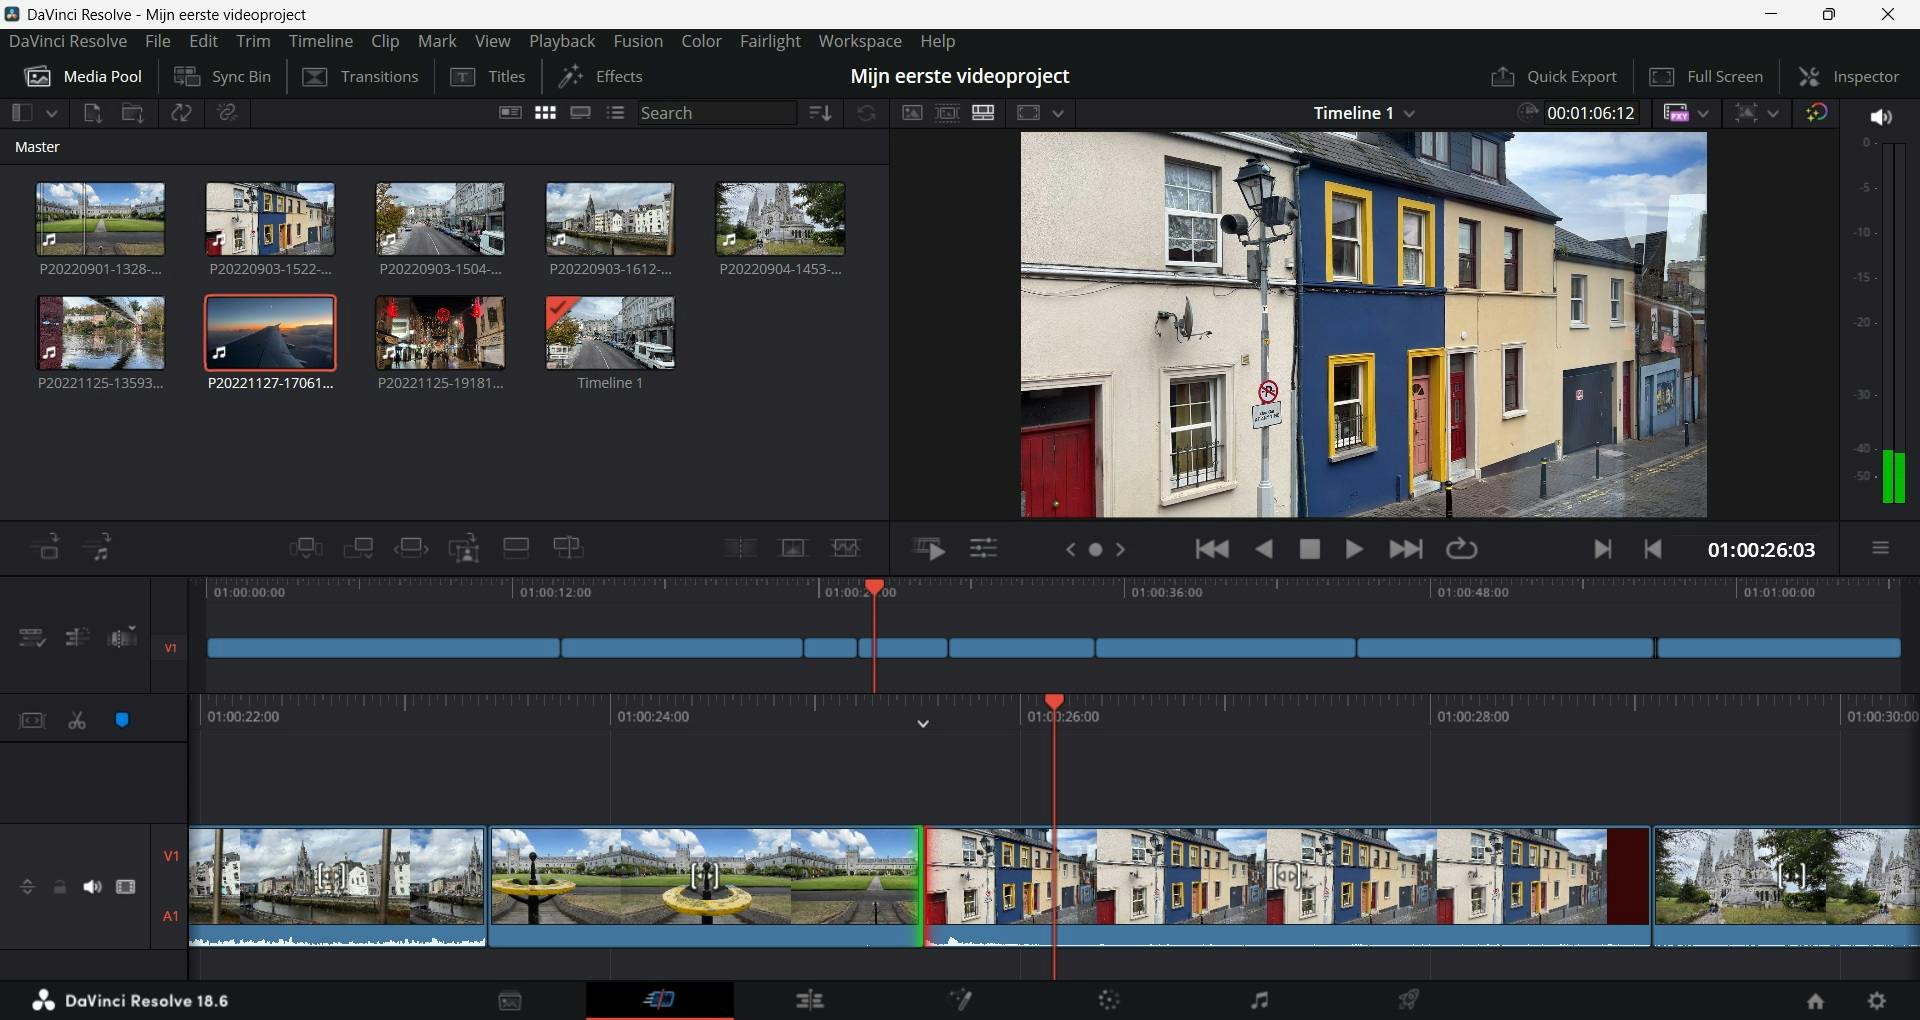This screenshot has width=1920, height=1020.
Task: Toggle the track lock icon
Action: [60, 887]
